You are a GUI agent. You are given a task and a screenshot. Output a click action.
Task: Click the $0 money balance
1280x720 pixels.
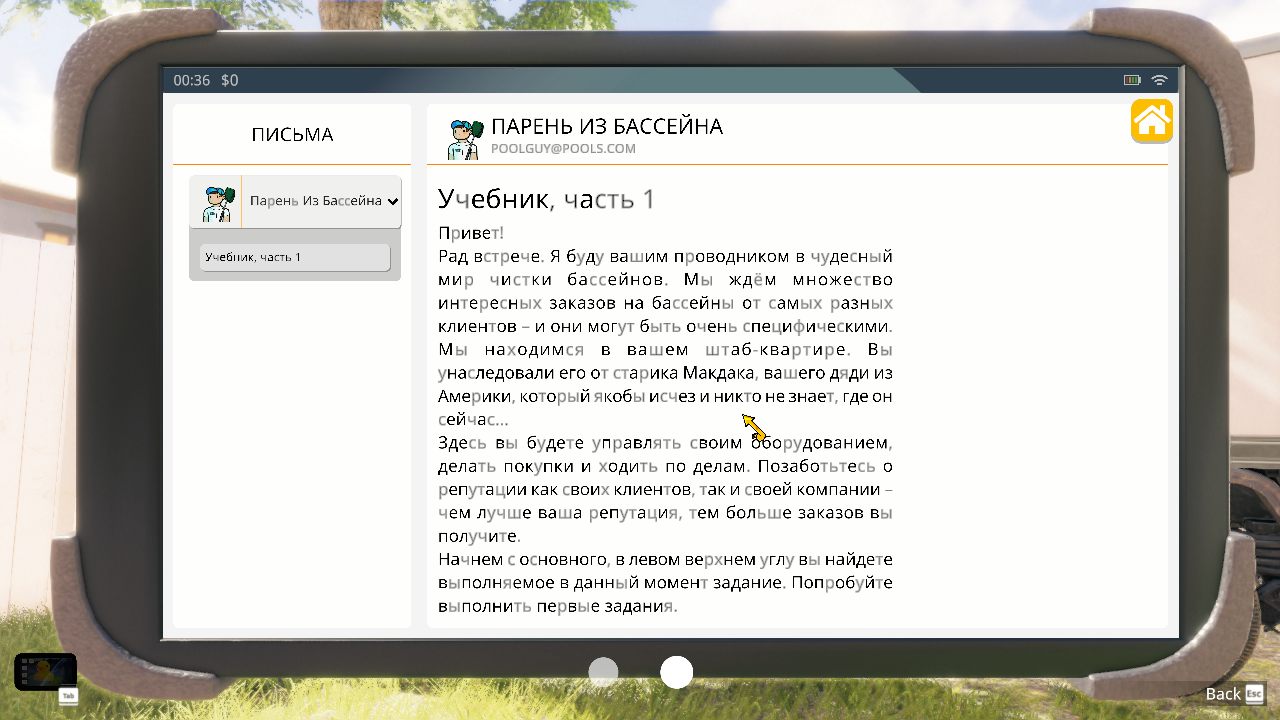(x=230, y=80)
